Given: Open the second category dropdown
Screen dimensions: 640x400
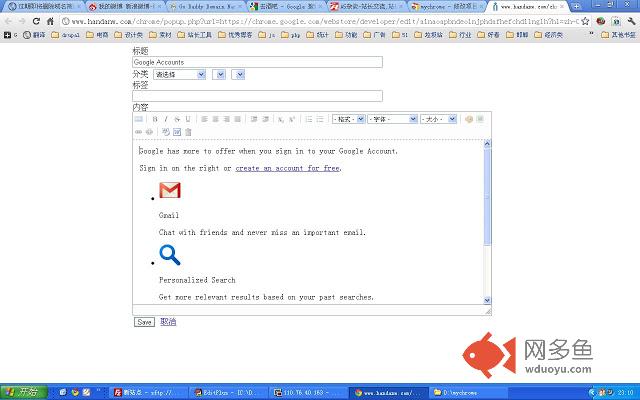Looking at the screenshot, I should [219, 75].
